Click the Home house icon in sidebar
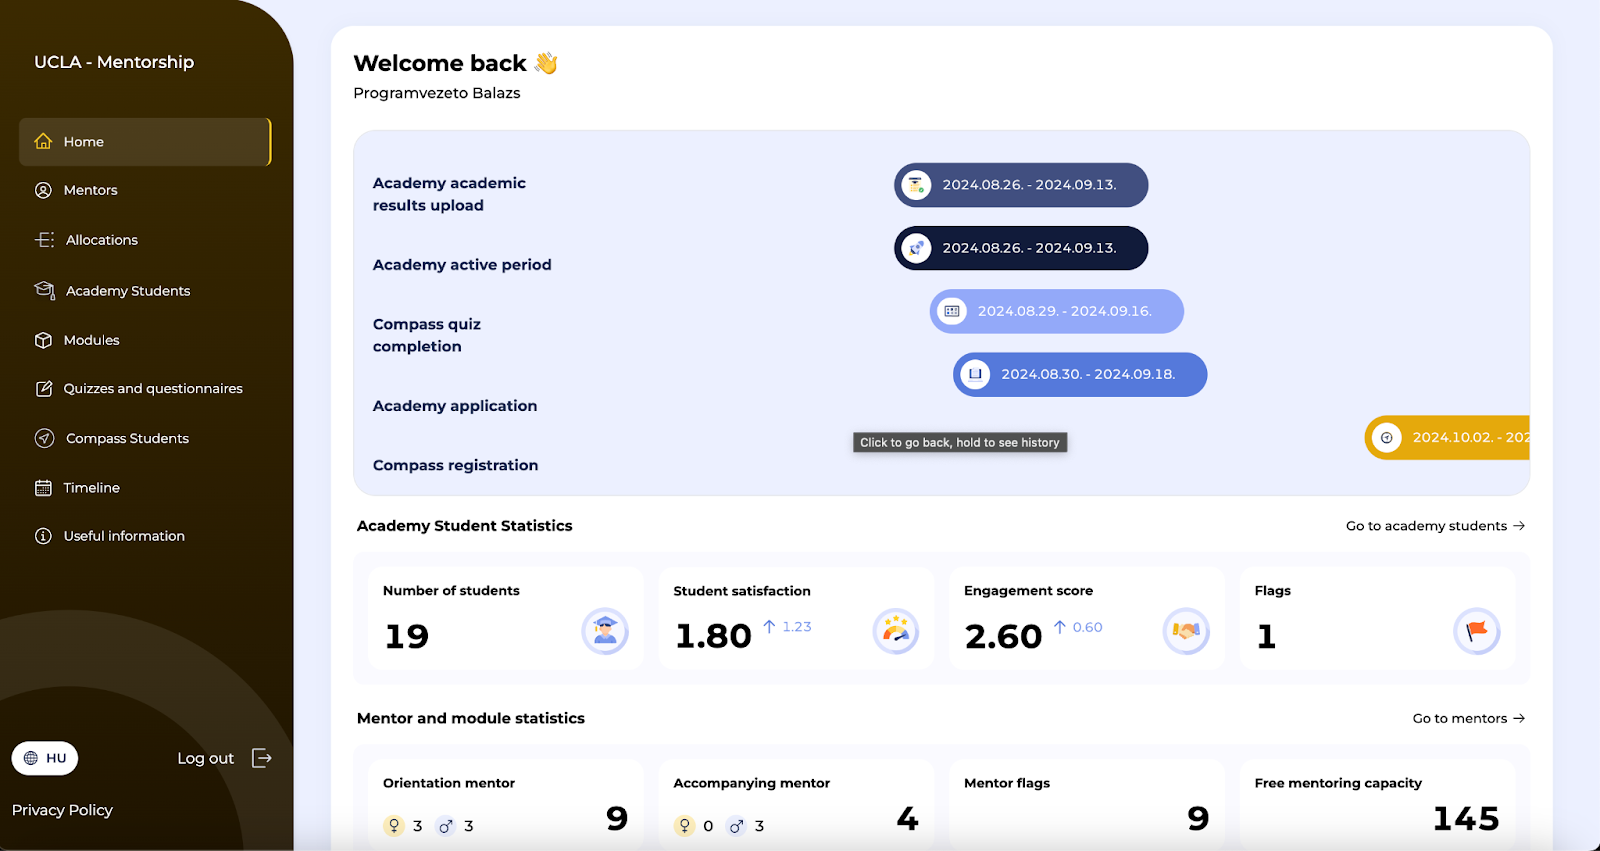This screenshot has height=851, width=1600. (43, 142)
